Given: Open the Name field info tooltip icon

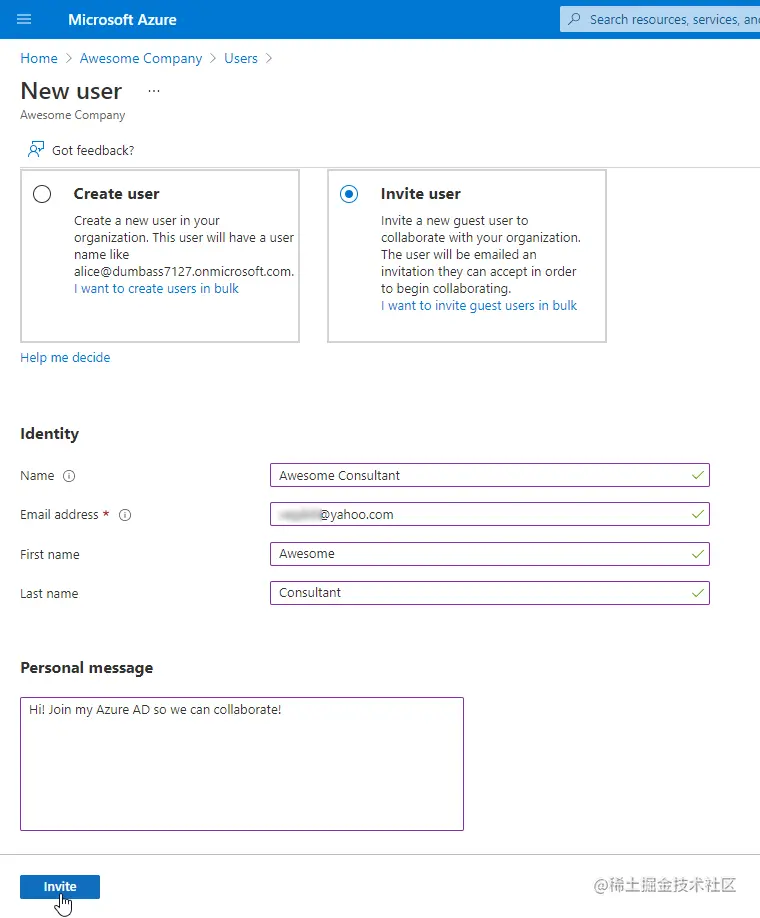Looking at the screenshot, I should pyautogui.click(x=68, y=476).
